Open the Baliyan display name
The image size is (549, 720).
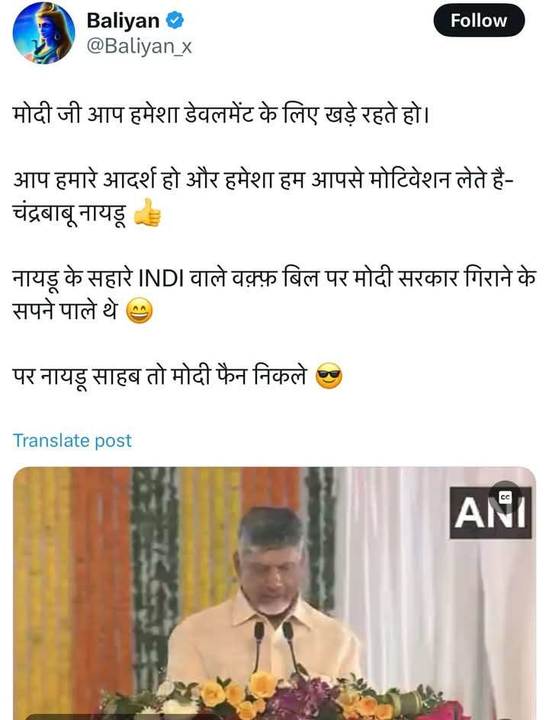(x=123, y=20)
